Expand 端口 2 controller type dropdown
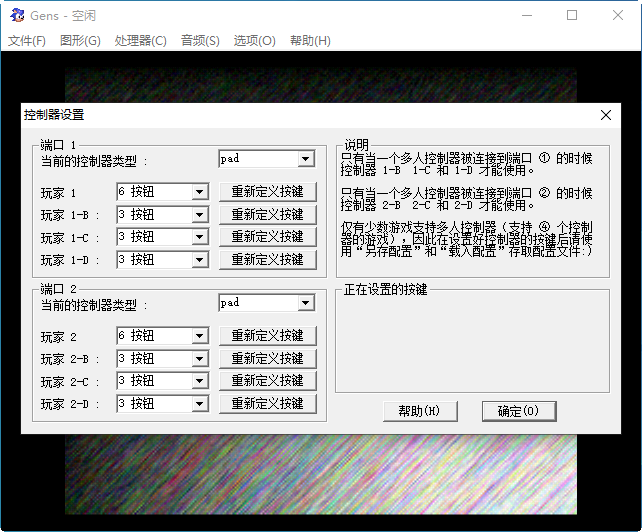 (x=305, y=303)
